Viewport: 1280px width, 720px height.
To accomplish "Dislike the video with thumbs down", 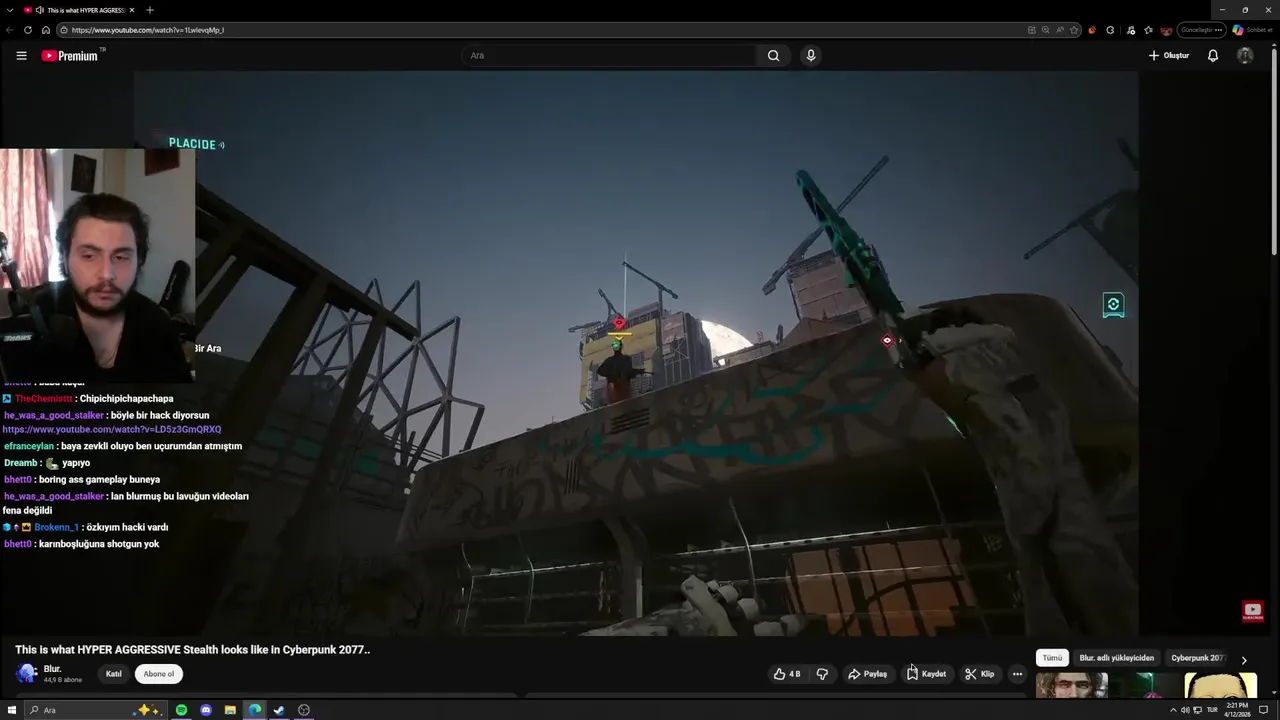I will [822, 674].
